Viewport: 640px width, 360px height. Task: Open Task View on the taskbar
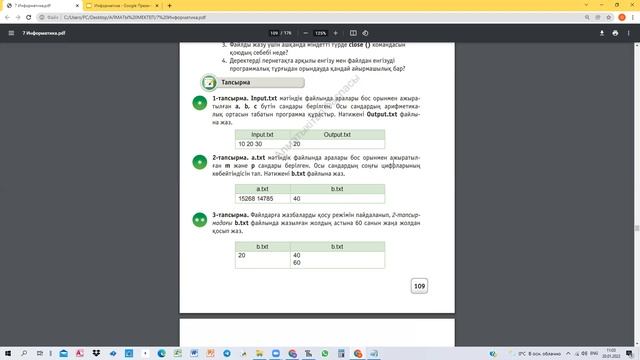click(x=40, y=353)
